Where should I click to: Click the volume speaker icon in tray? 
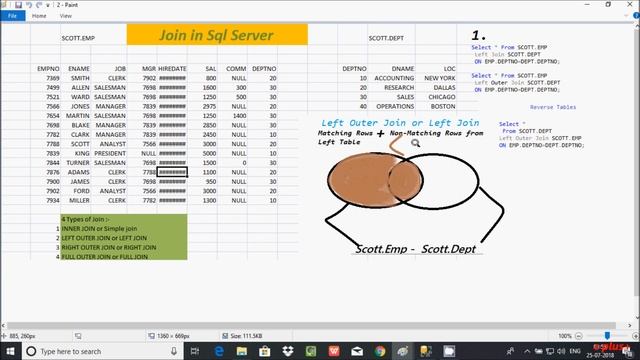(562, 351)
